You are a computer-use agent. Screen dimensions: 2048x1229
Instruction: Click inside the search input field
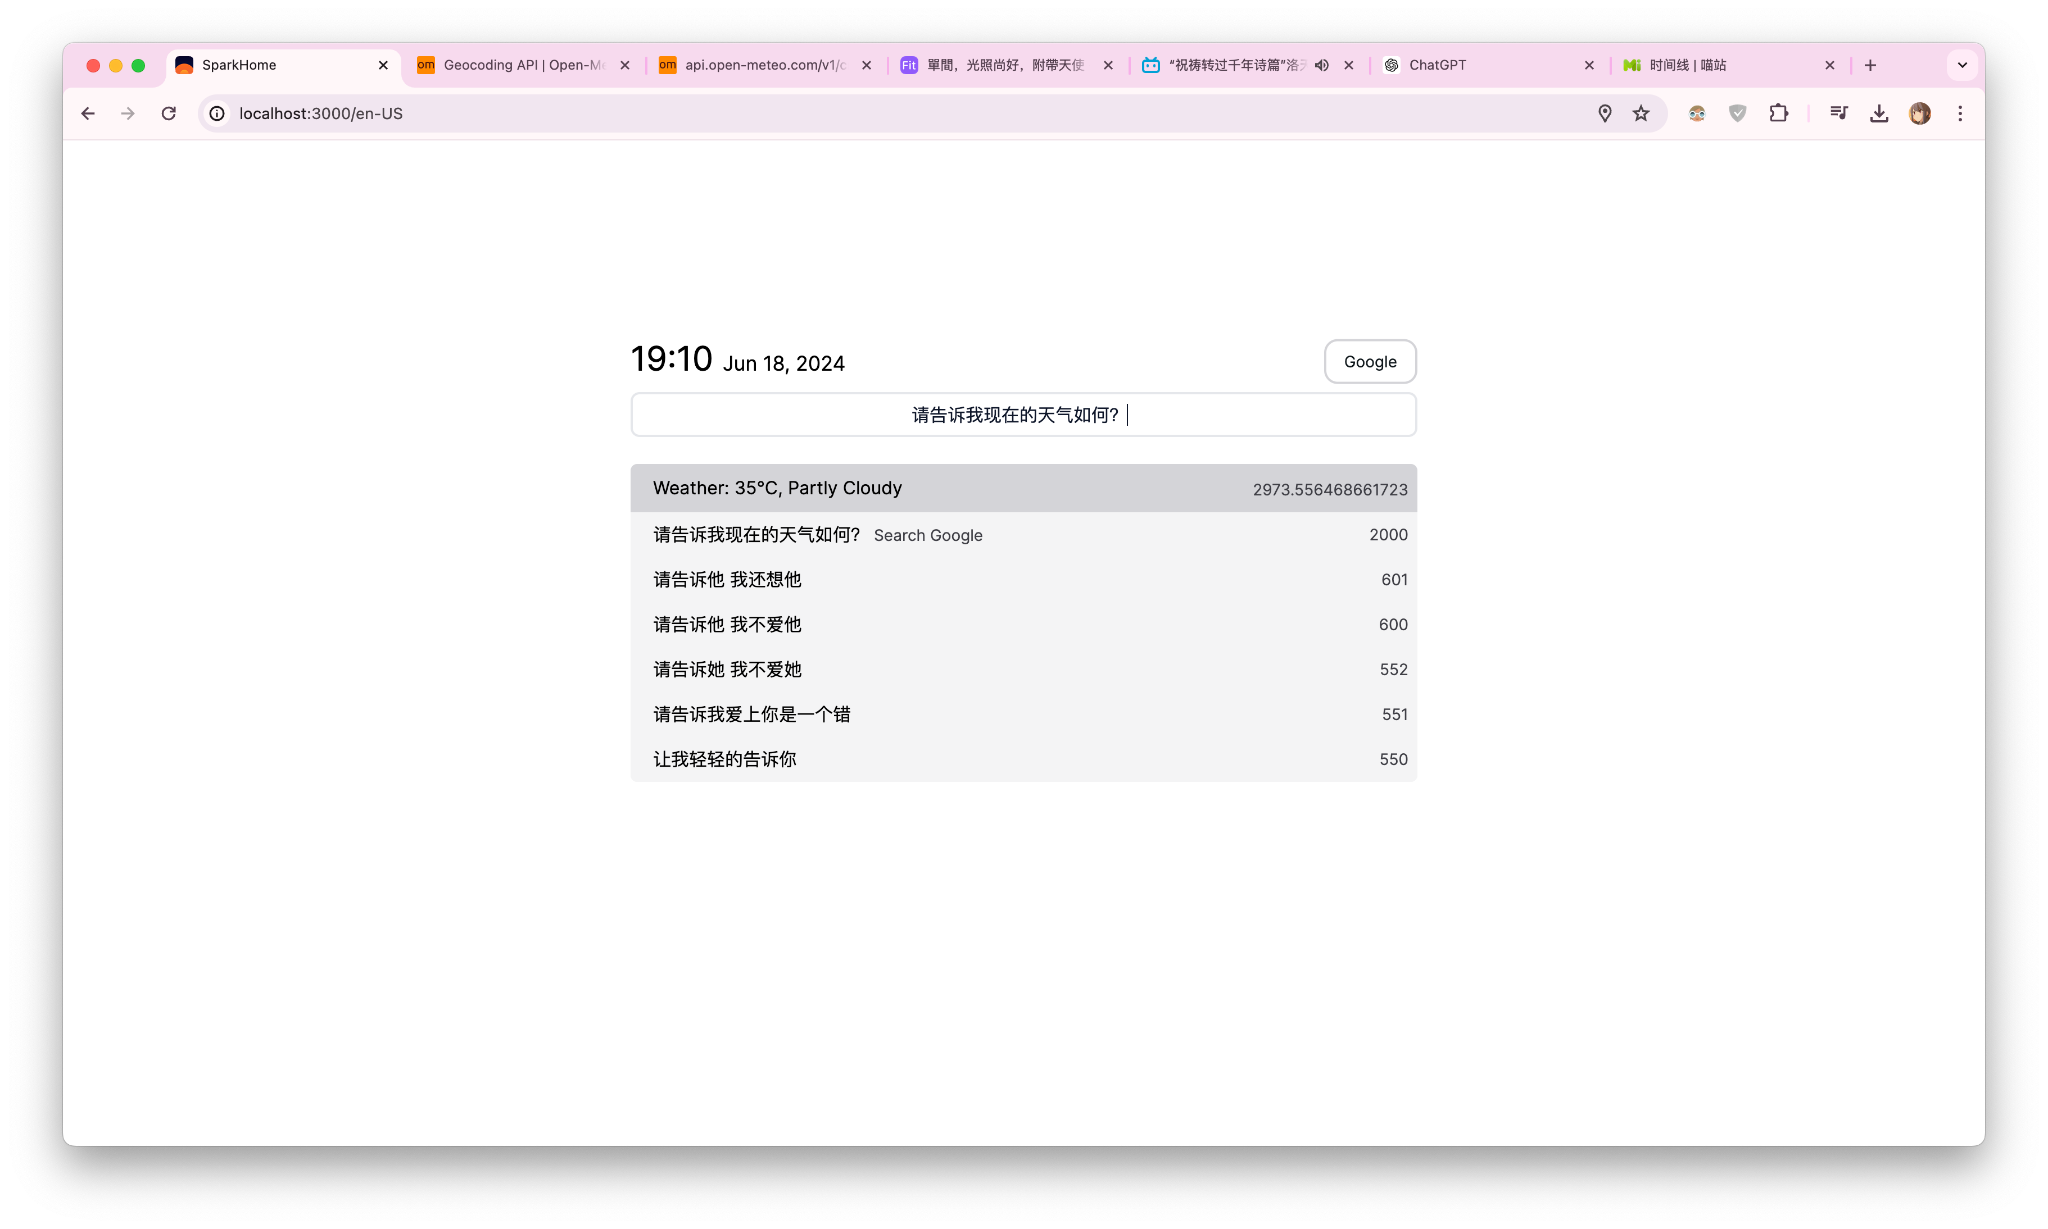[x=1022, y=413]
